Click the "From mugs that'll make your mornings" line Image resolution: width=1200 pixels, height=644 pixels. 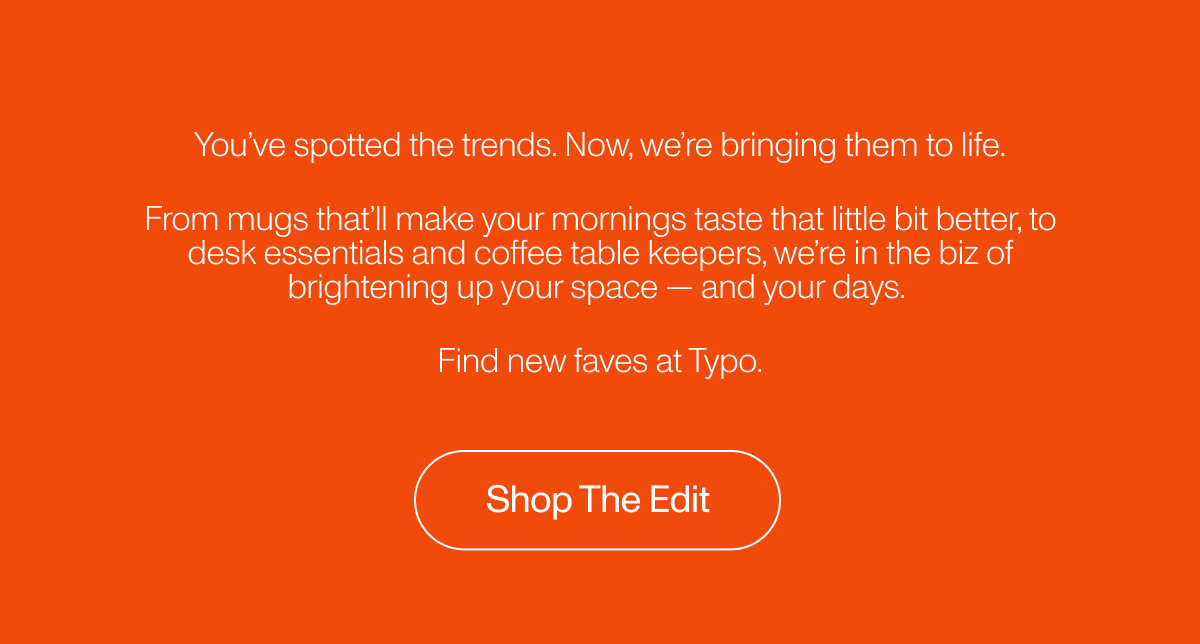point(600,218)
